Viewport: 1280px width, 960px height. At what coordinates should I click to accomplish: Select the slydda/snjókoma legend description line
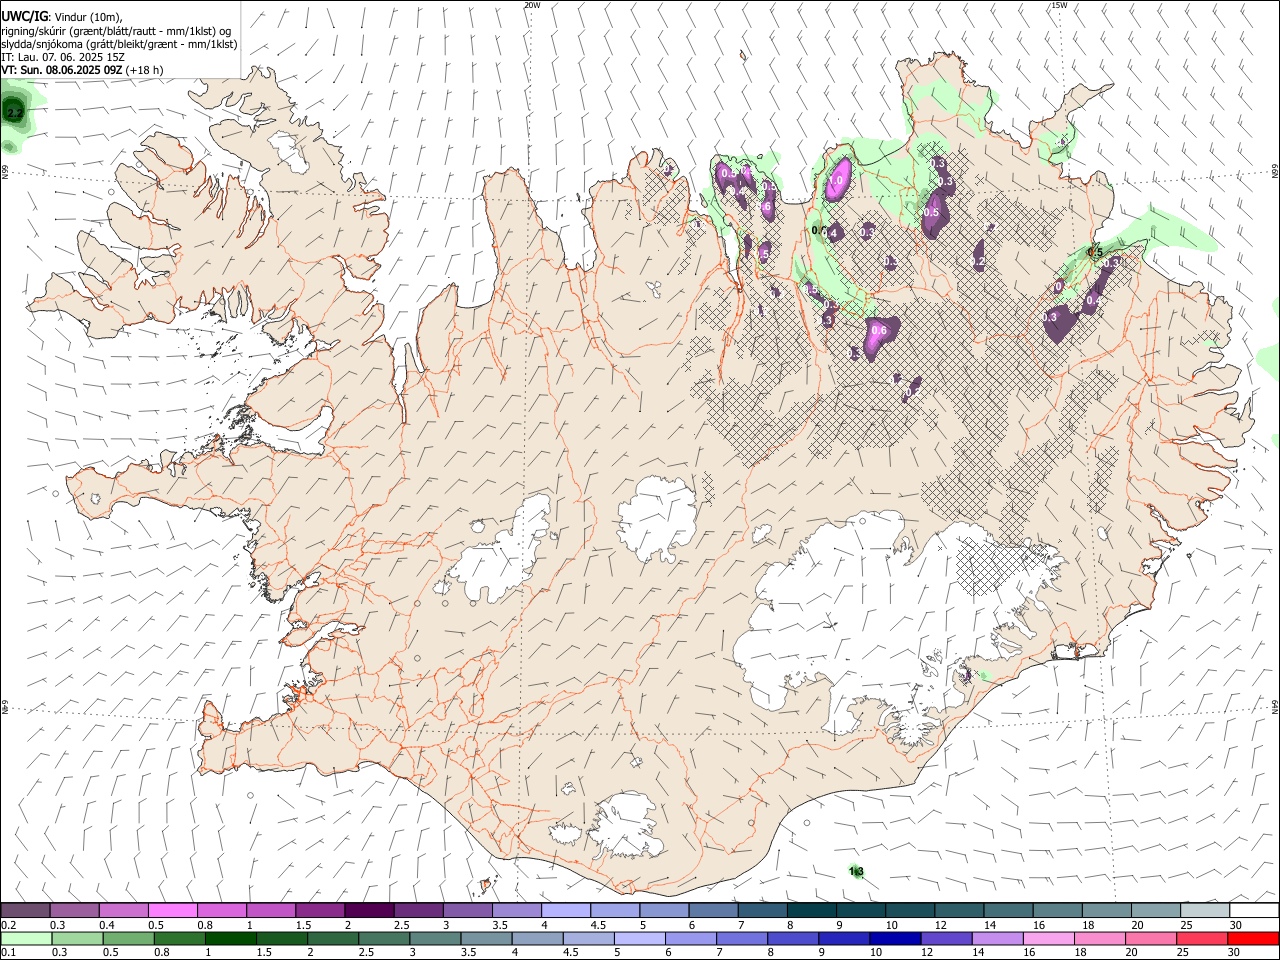[x=119, y=44]
